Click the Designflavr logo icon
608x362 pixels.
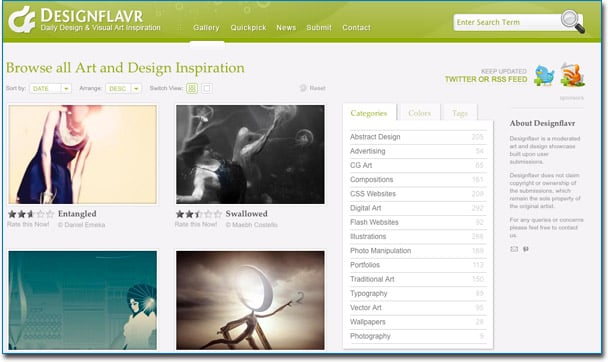point(22,19)
